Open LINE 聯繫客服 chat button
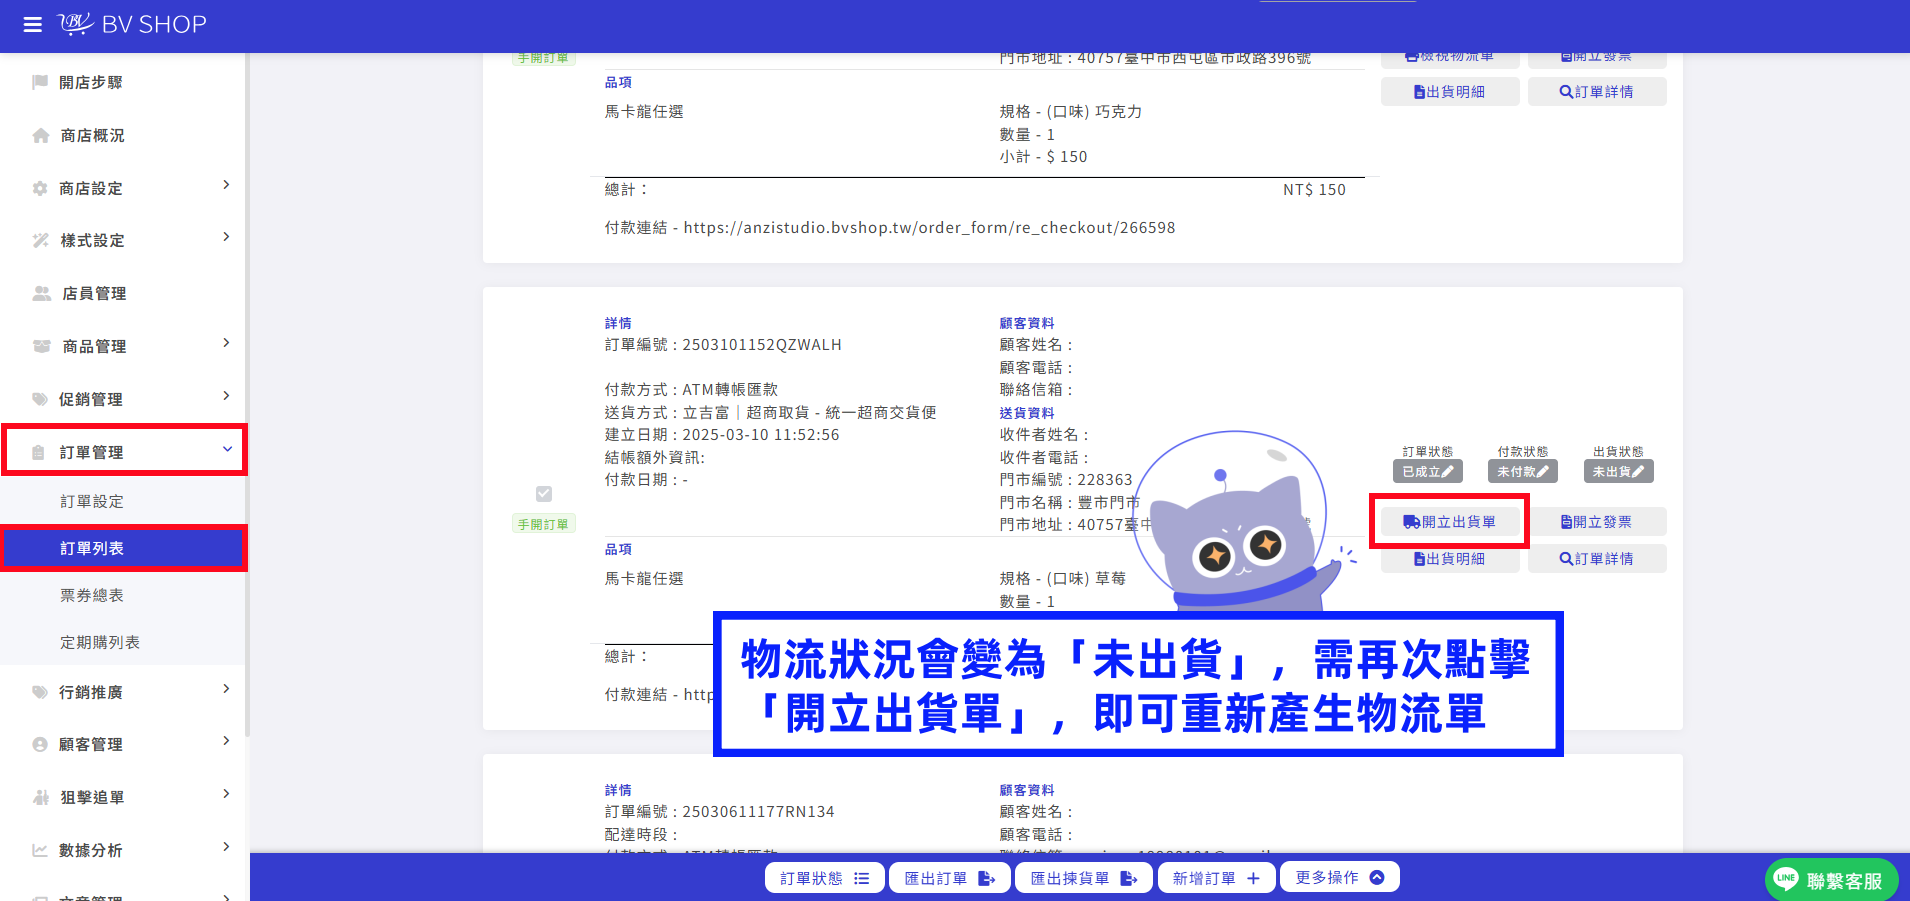Screen dimensions: 1910x901 point(1831,880)
